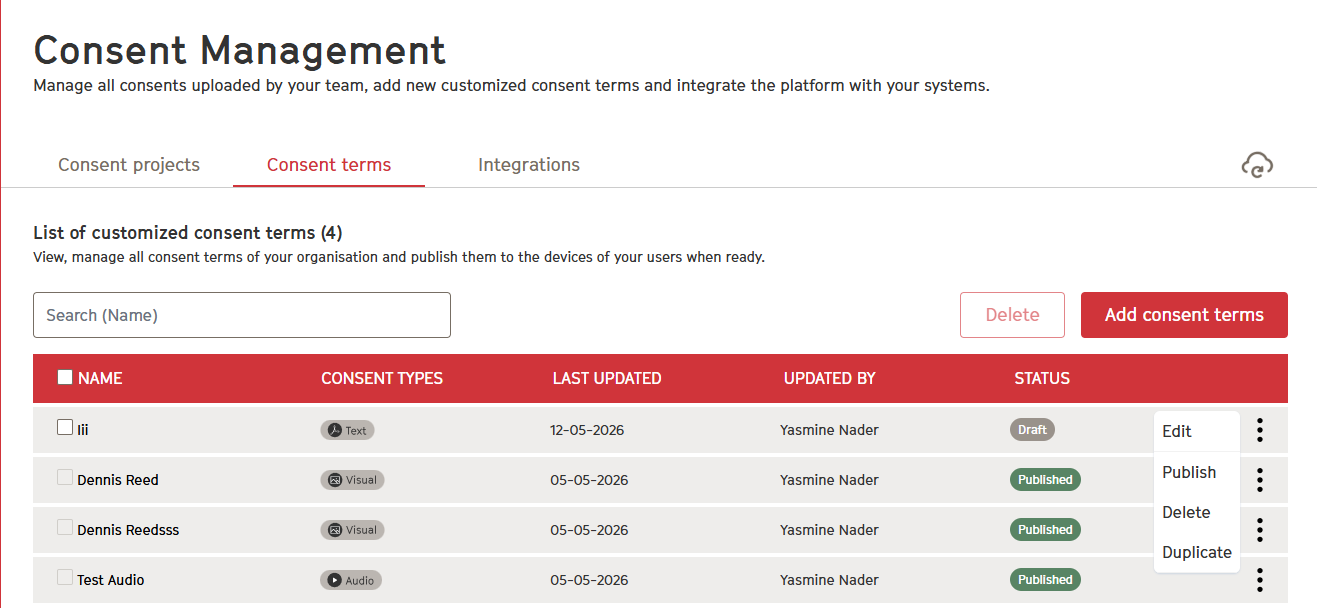Go to the Integrations tab
The image size is (1317, 608).
(x=529, y=165)
